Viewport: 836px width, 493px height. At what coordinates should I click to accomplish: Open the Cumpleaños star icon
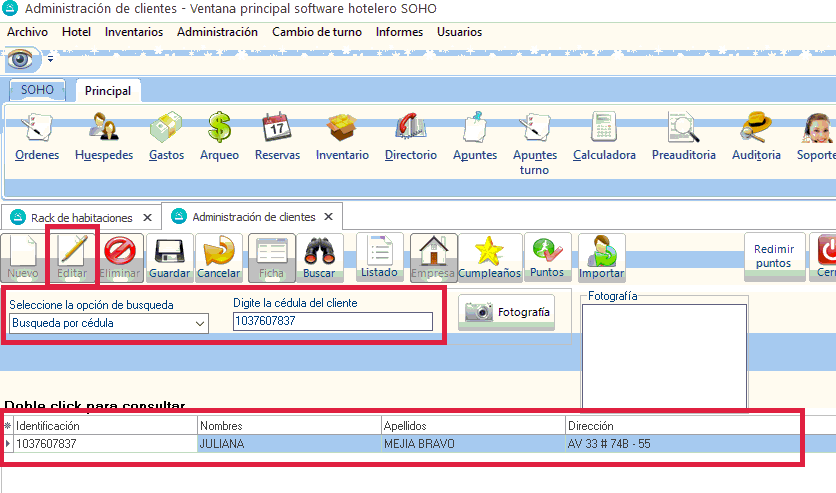pos(488,257)
